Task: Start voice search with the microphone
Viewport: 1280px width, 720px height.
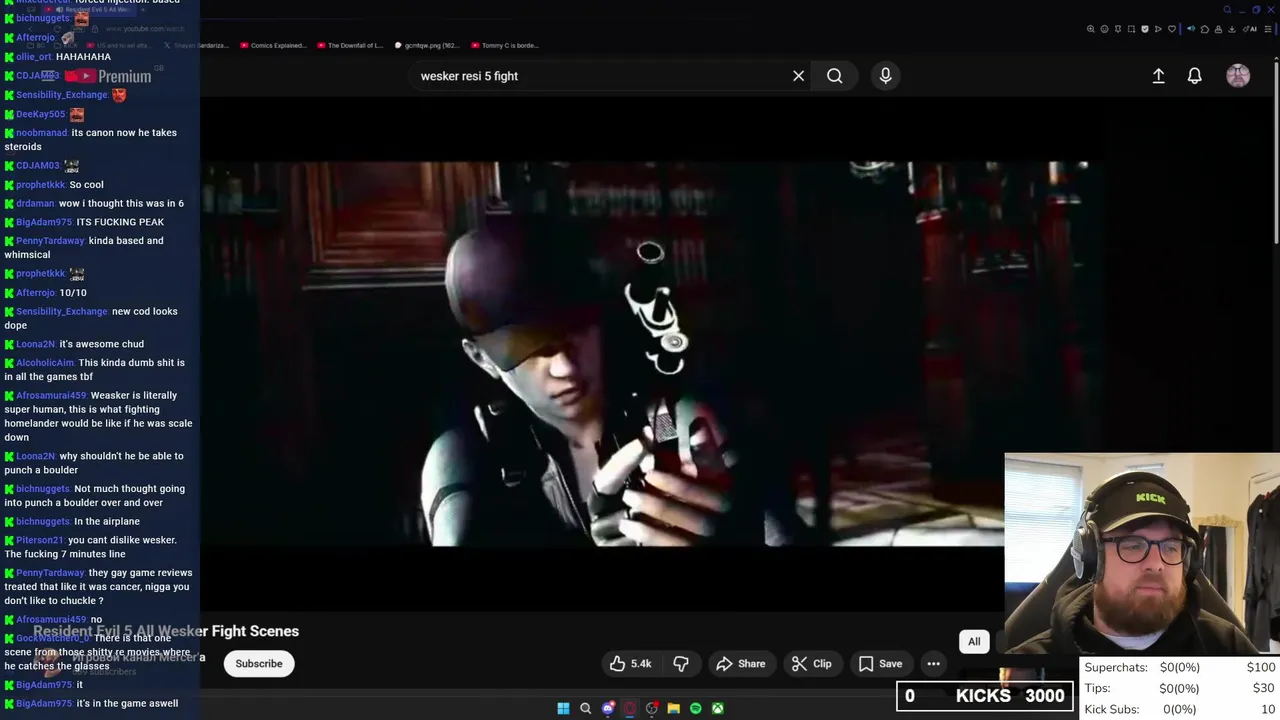Action: pyautogui.click(x=885, y=76)
